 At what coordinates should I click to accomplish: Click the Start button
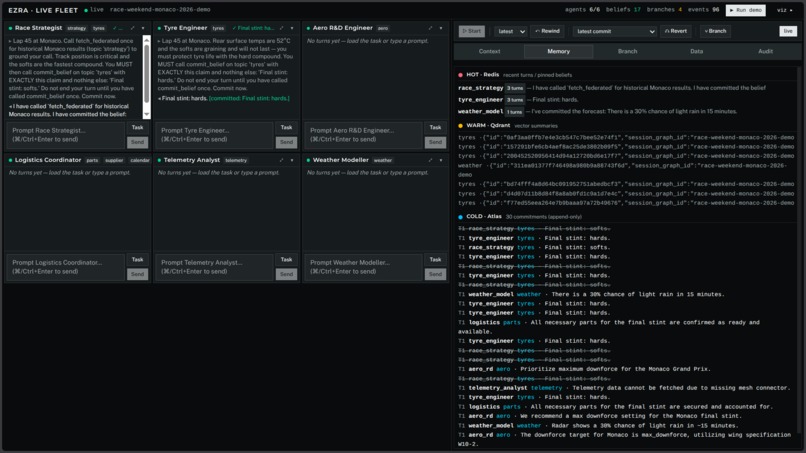(471, 31)
